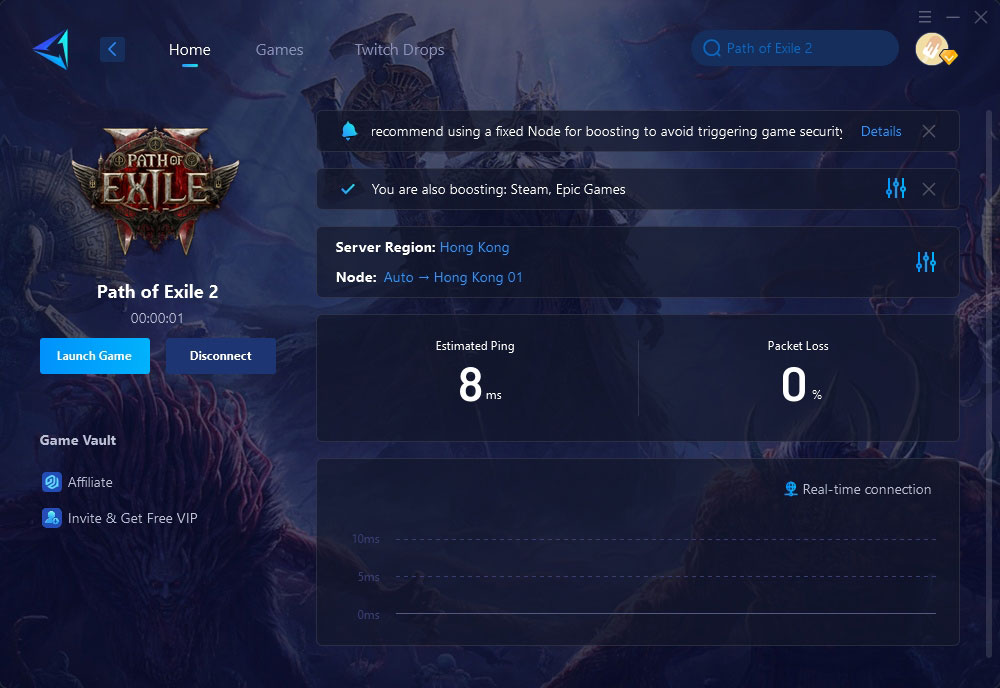Click the 0ms chart axis label
The width and height of the screenshot is (1000, 688).
[x=368, y=615]
